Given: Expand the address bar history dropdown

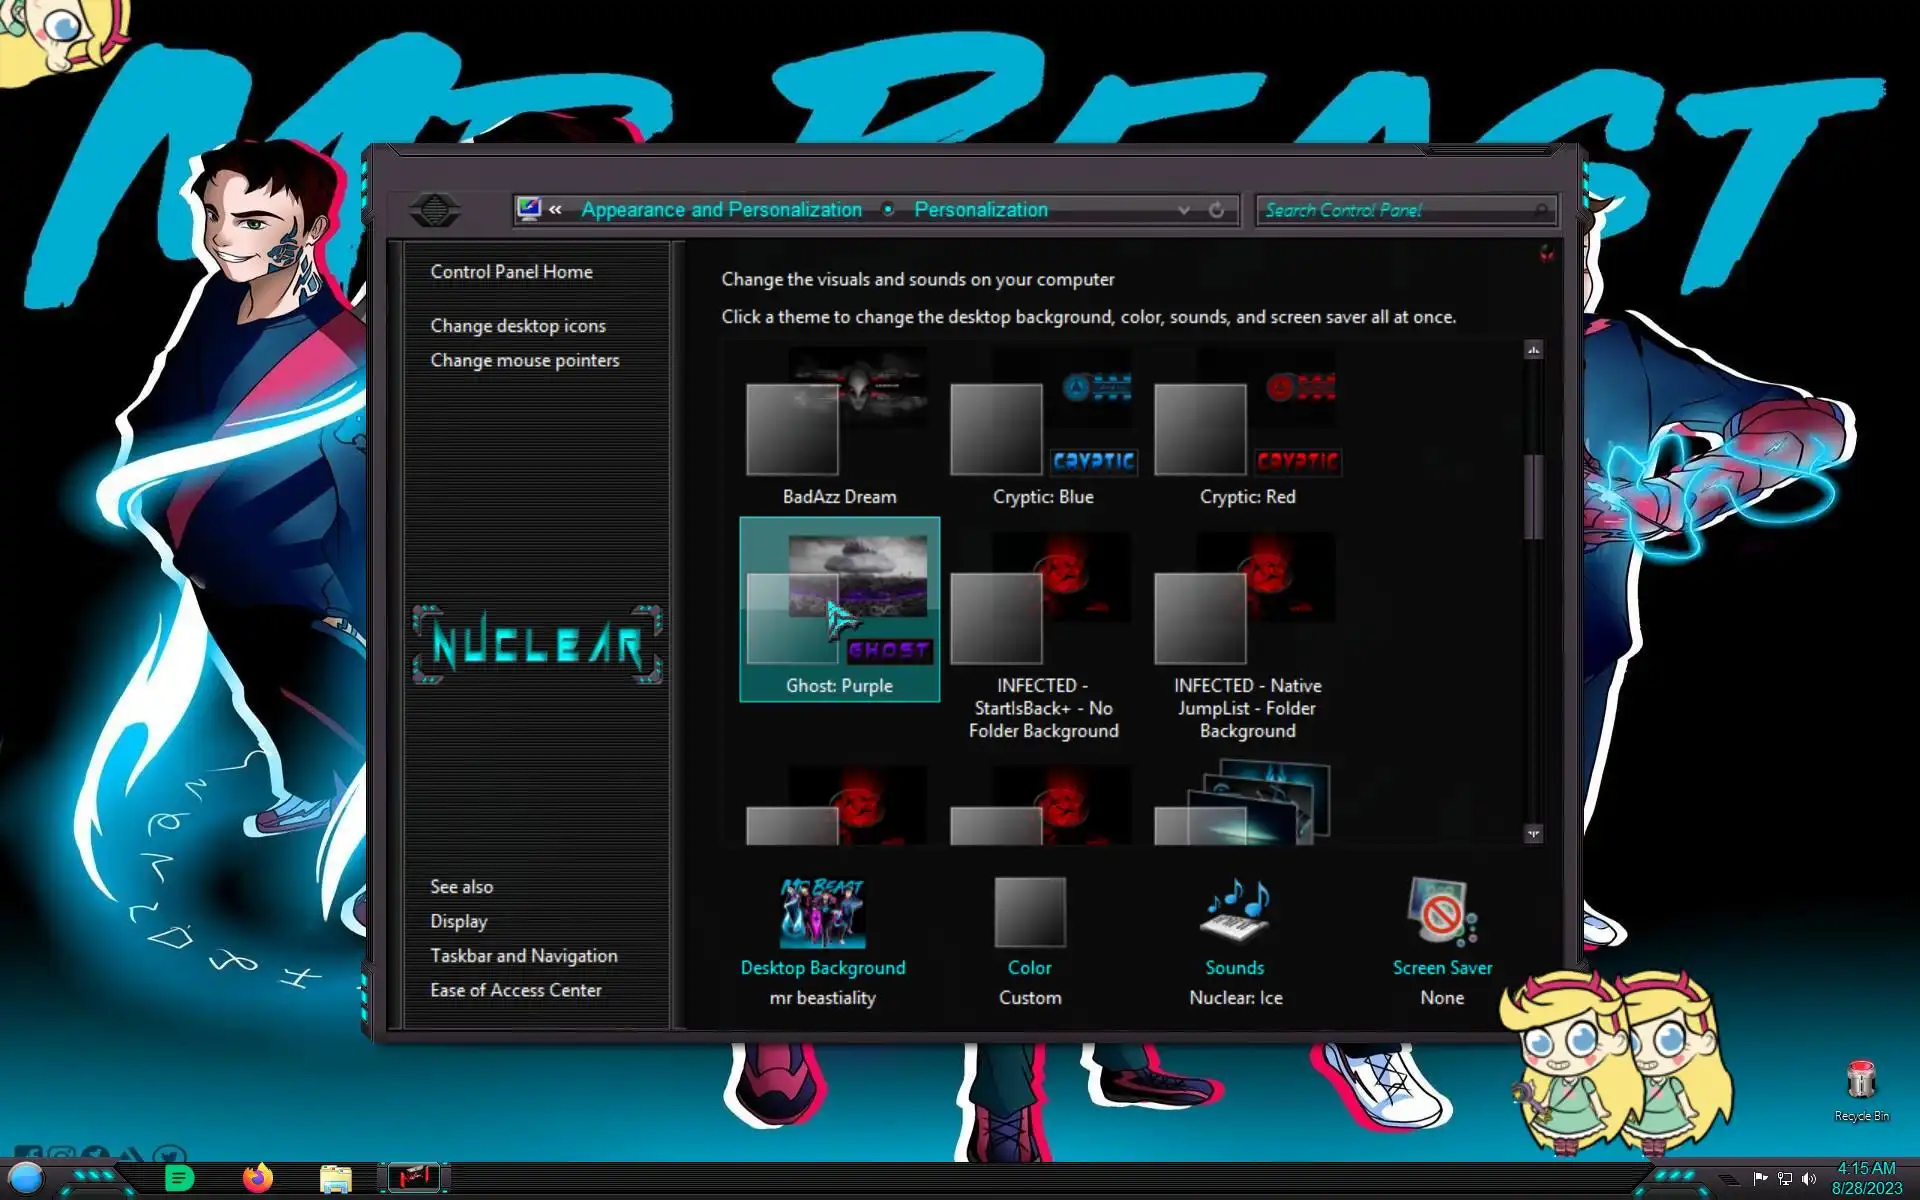Looking at the screenshot, I should click(1184, 210).
